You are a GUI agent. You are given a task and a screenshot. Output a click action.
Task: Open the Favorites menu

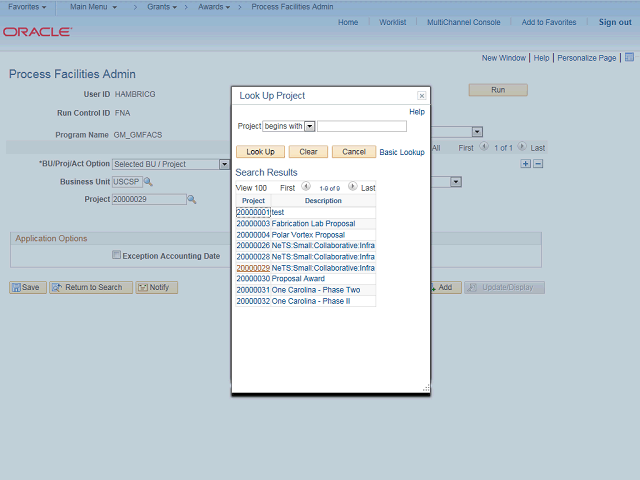pyautogui.click(x=27, y=7)
